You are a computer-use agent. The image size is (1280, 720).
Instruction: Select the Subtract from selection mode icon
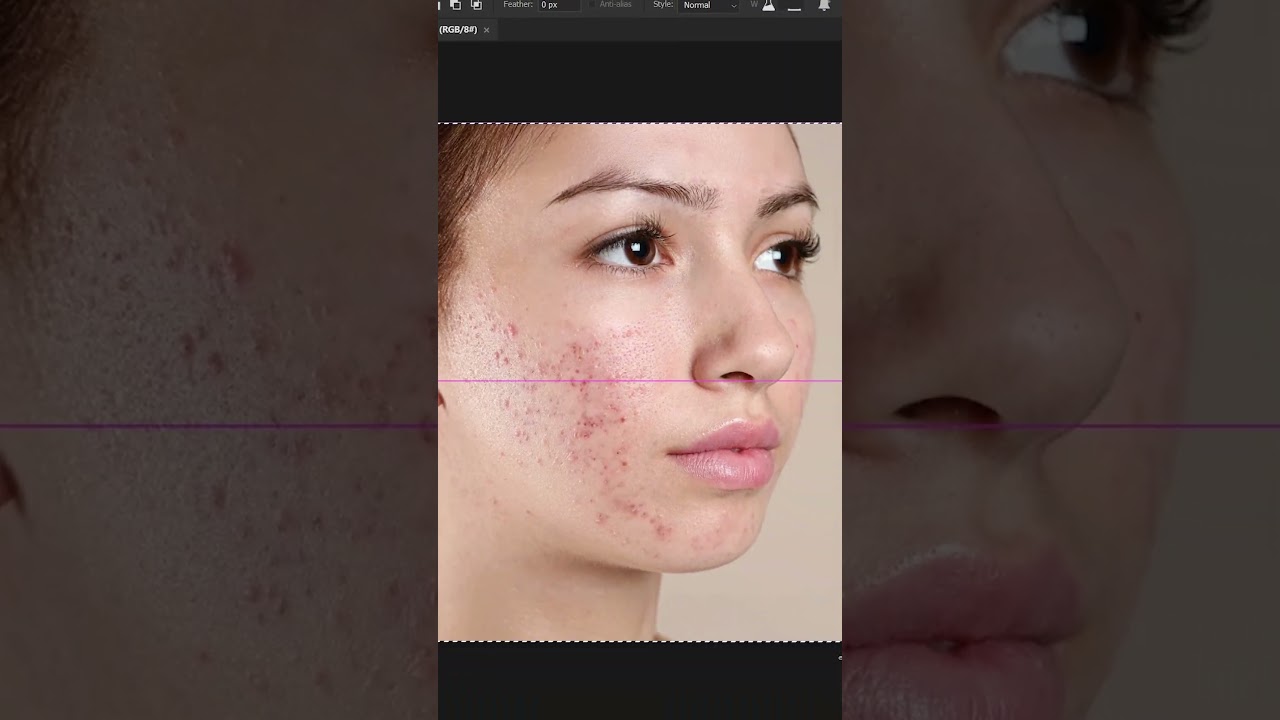point(455,5)
